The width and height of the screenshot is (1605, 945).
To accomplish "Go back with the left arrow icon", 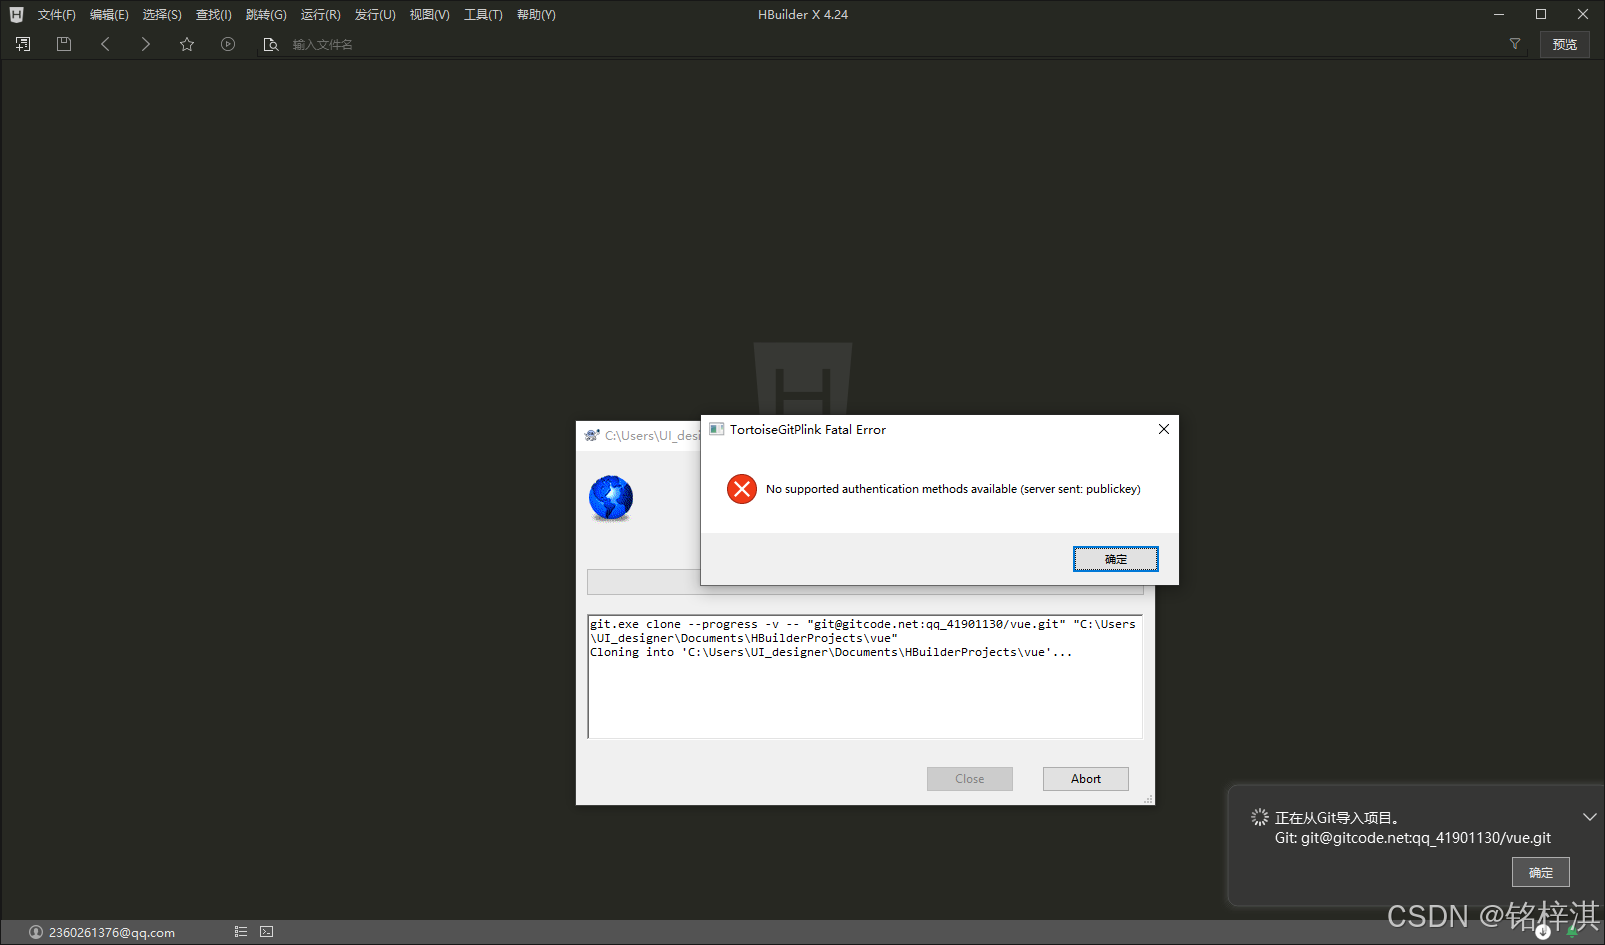I will [x=105, y=44].
